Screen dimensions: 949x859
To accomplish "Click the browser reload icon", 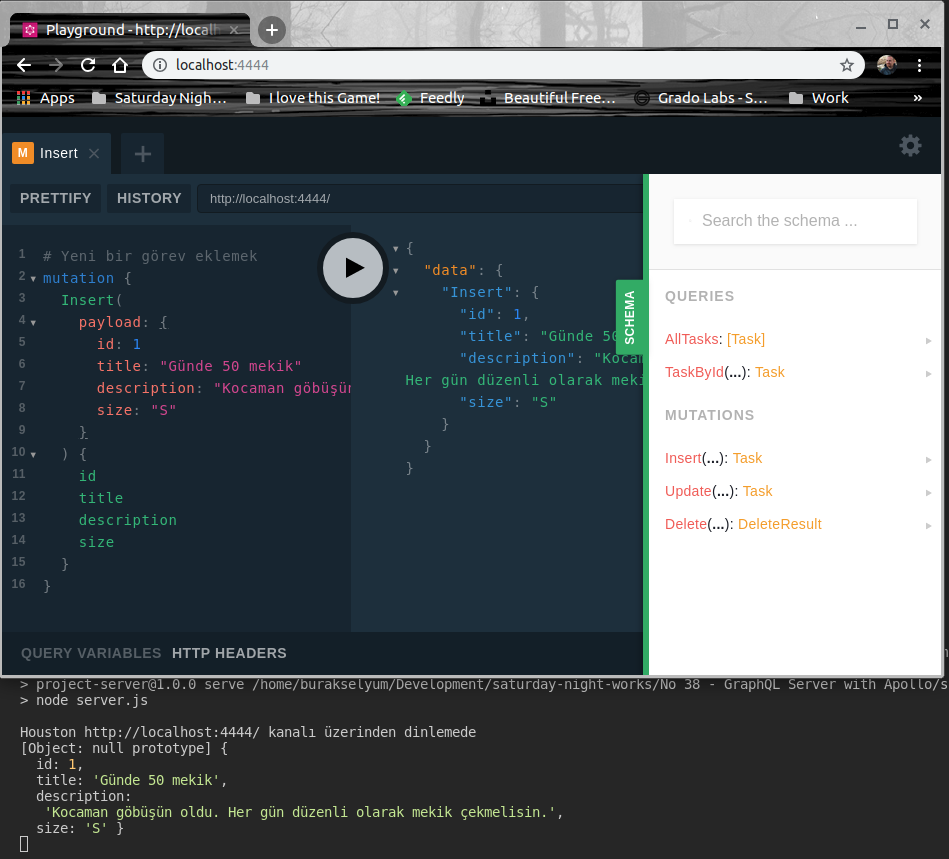I will (x=88, y=65).
